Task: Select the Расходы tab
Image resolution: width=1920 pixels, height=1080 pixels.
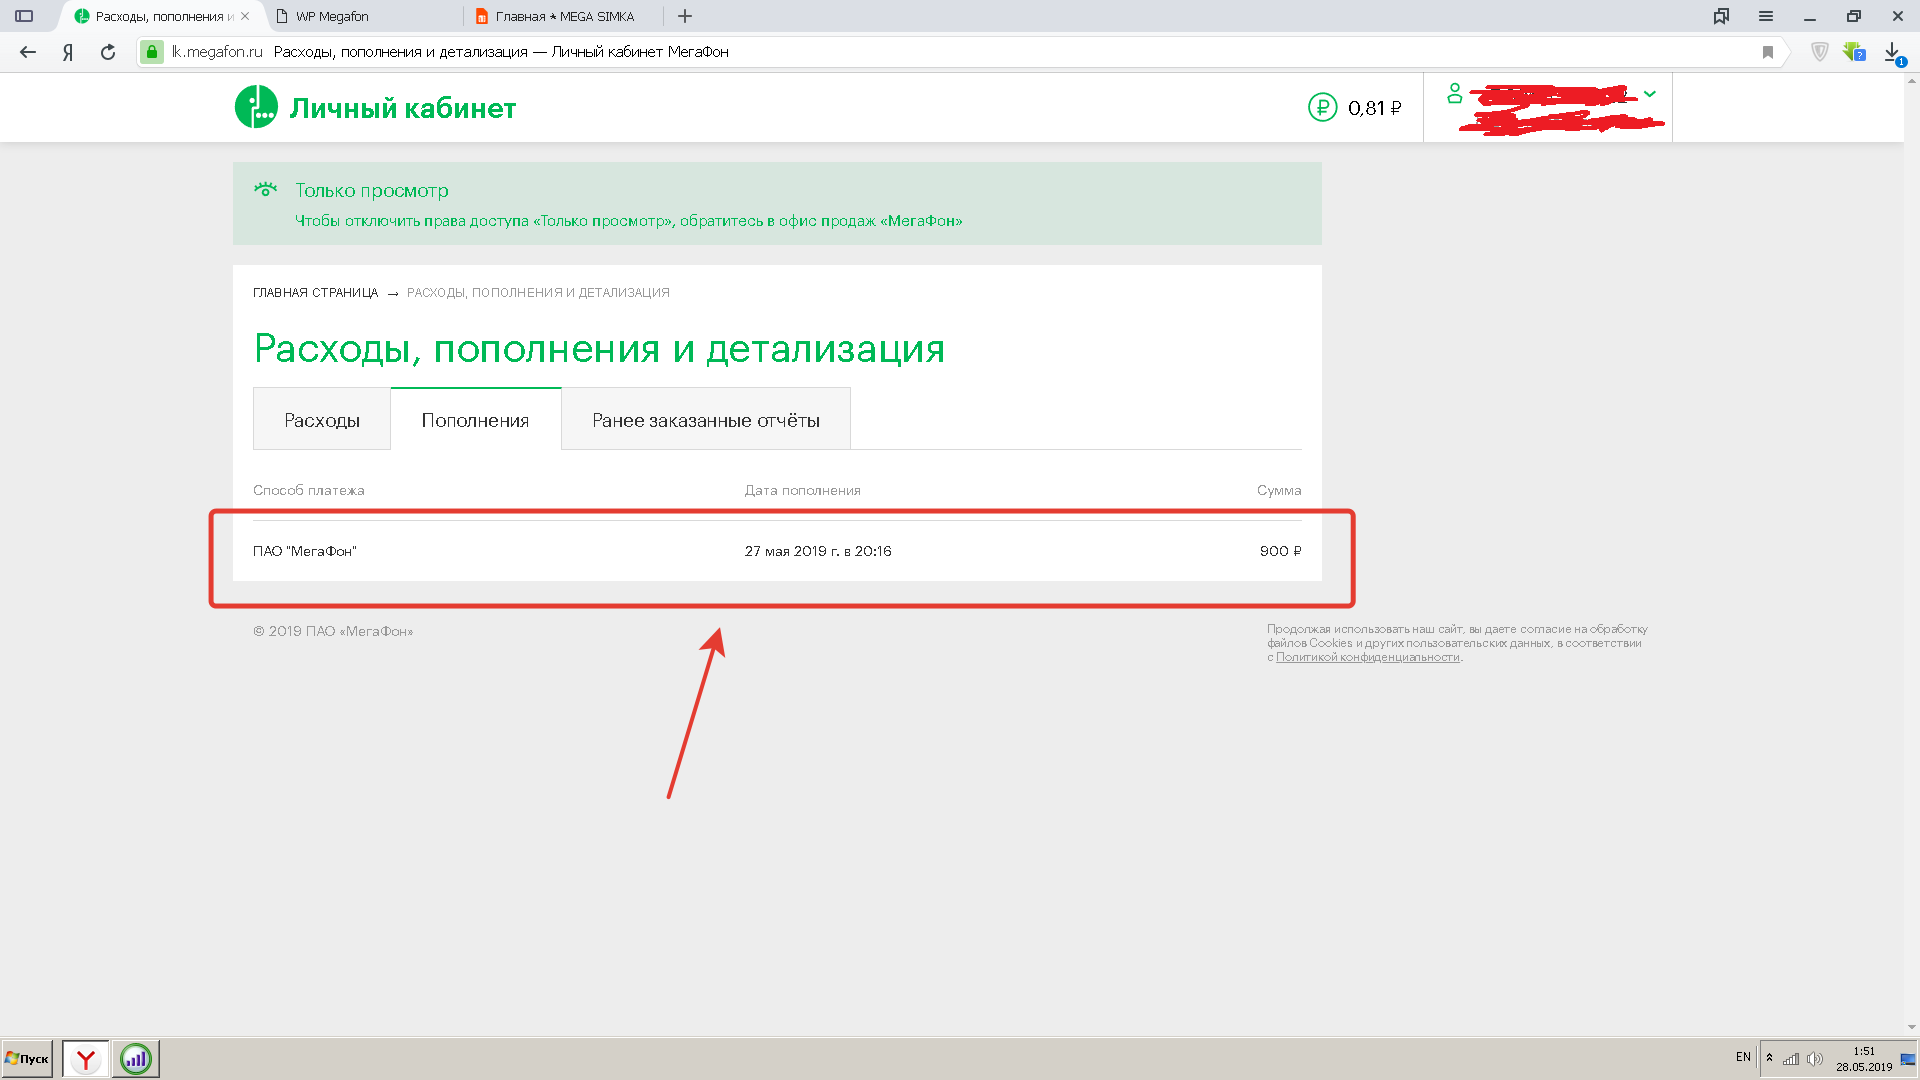Action: pos(322,420)
